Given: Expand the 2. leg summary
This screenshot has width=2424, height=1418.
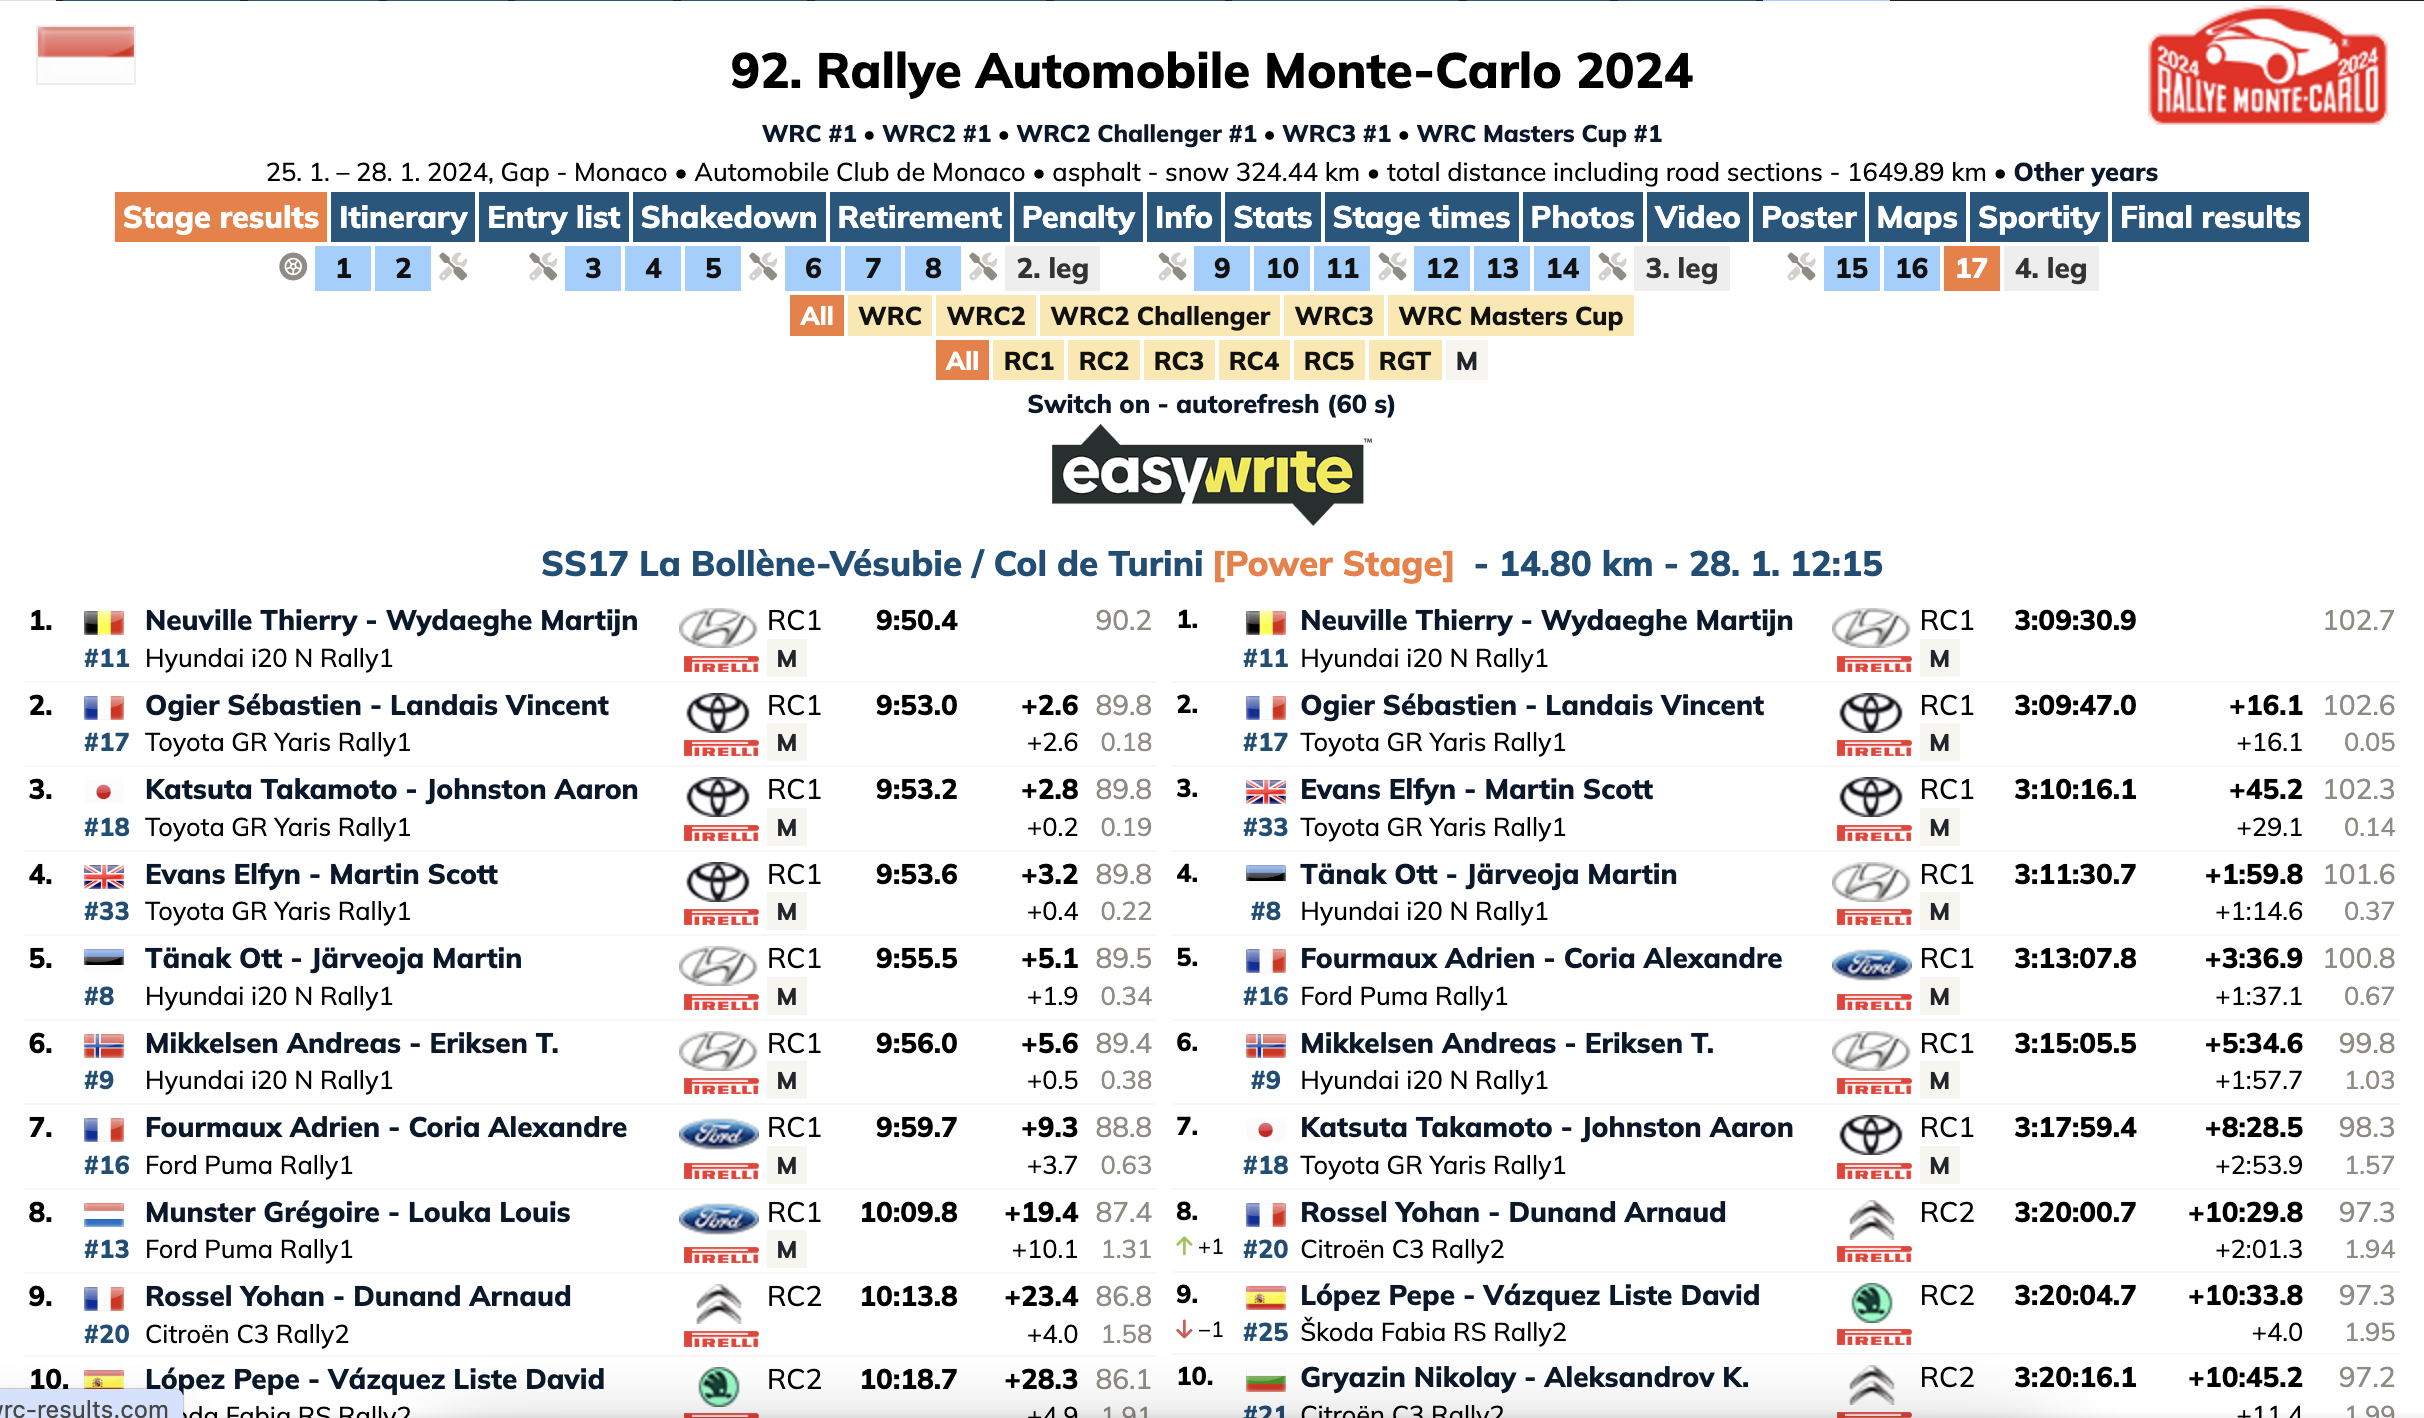Looking at the screenshot, I should pos(1052,268).
